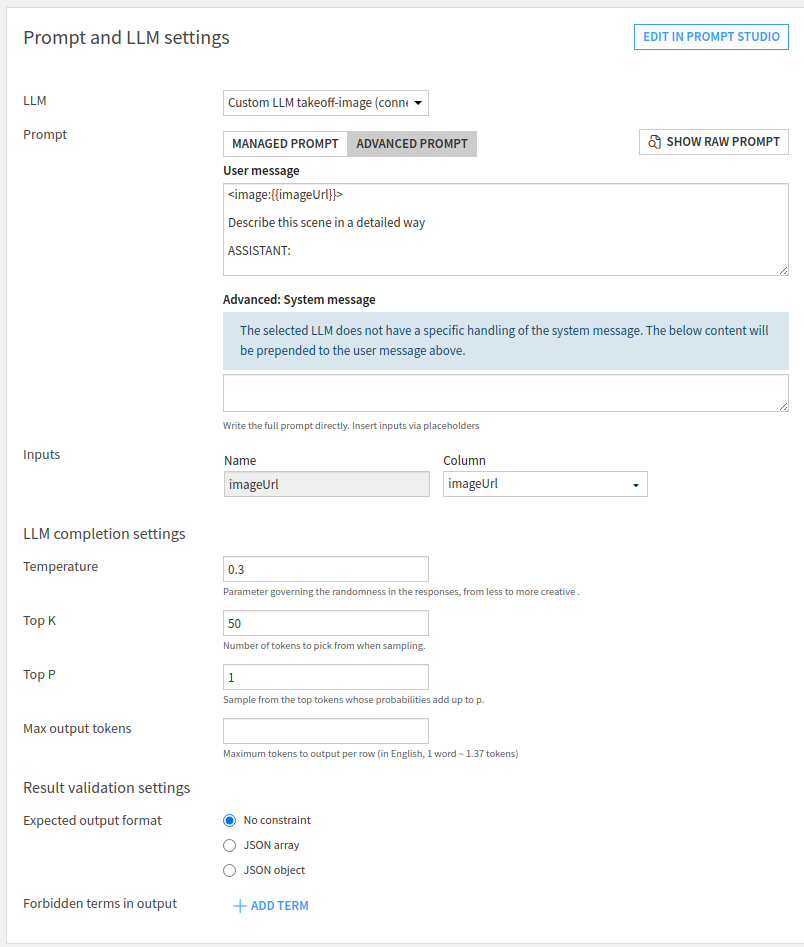Choose JSON object output format
The image size is (804, 947).
230,870
